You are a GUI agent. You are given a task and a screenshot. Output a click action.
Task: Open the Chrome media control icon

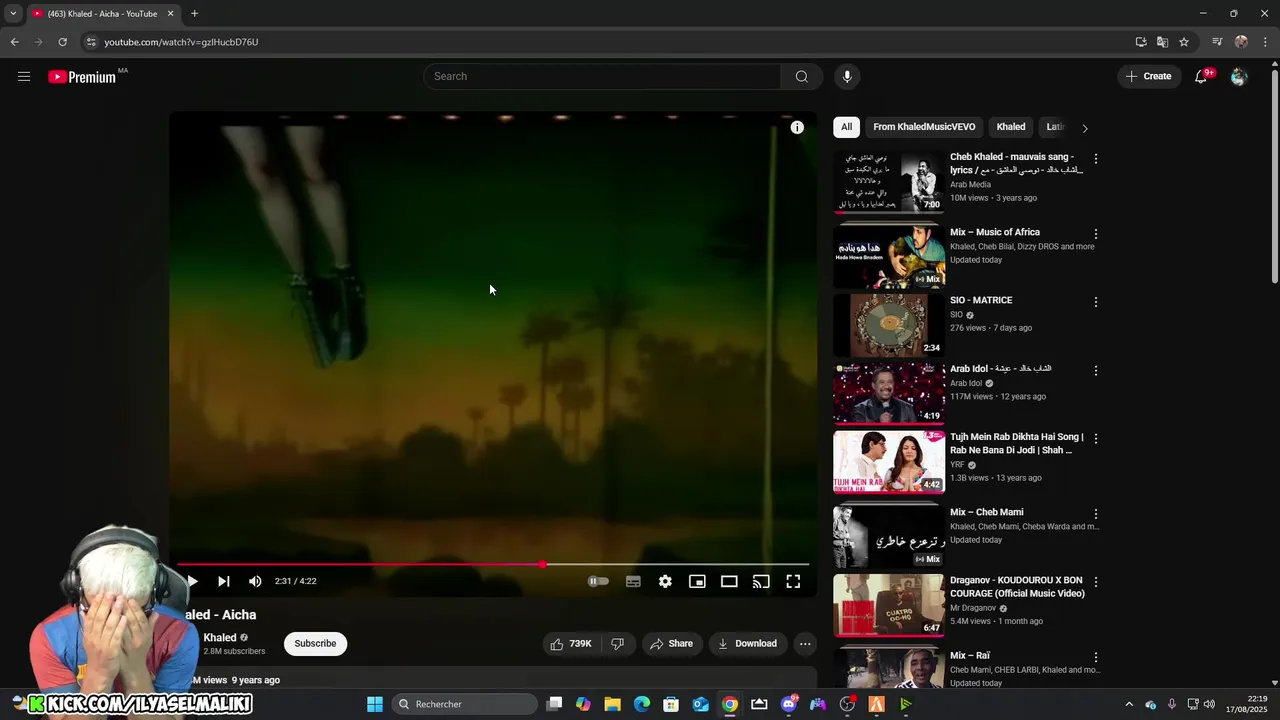tap(1217, 42)
